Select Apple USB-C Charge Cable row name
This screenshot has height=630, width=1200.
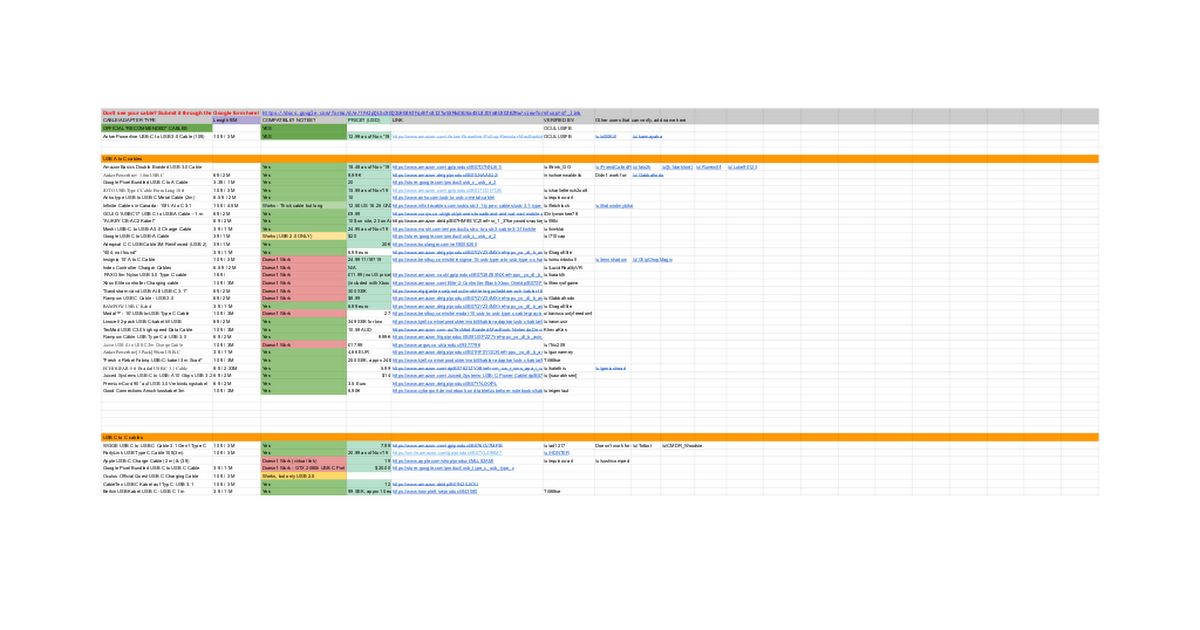(x=156, y=460)
